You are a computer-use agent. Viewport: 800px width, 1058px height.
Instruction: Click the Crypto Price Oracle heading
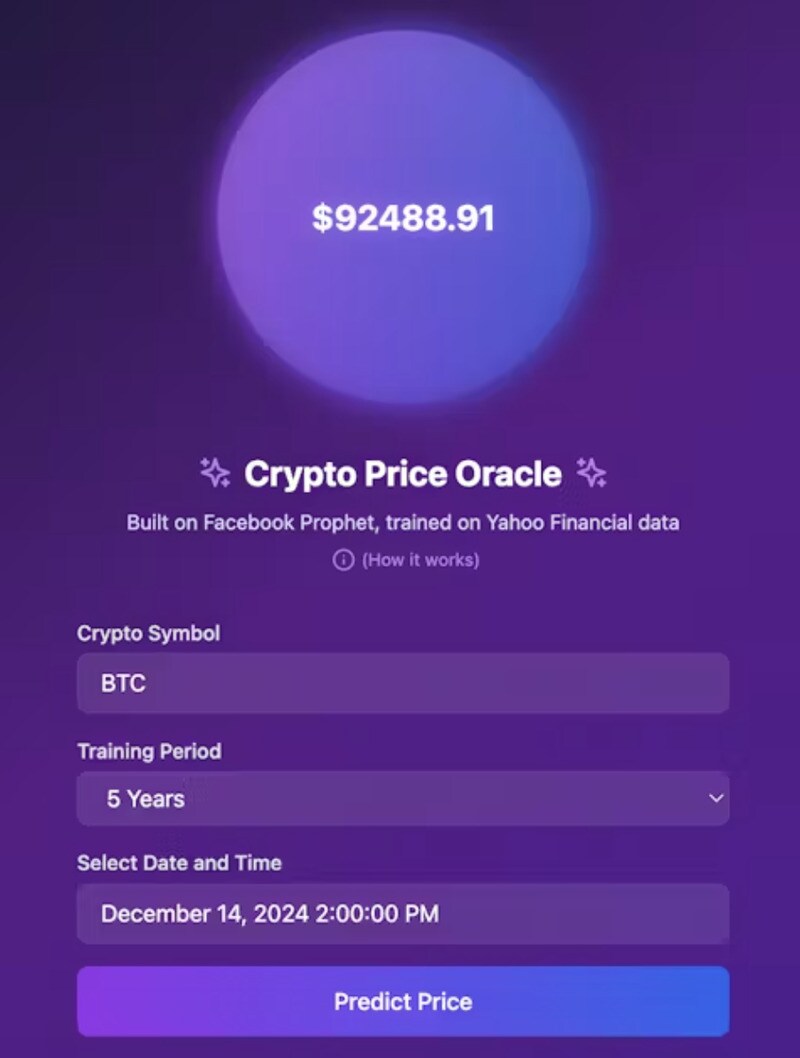[403, 473]
